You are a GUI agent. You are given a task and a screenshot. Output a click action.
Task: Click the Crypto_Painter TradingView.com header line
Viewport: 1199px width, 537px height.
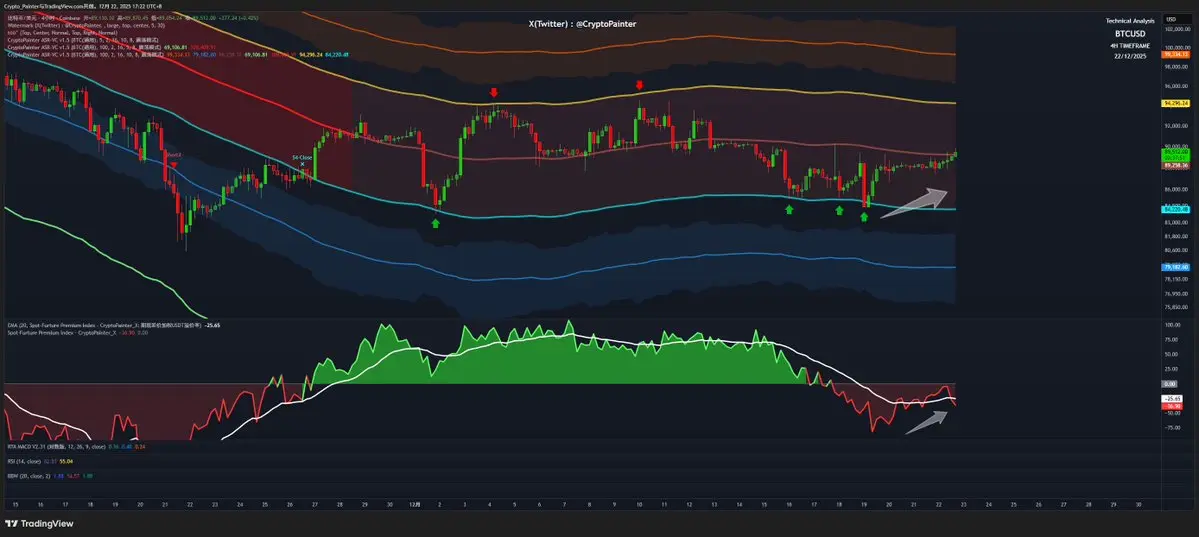pyautogui.click(x=82, y=6)
